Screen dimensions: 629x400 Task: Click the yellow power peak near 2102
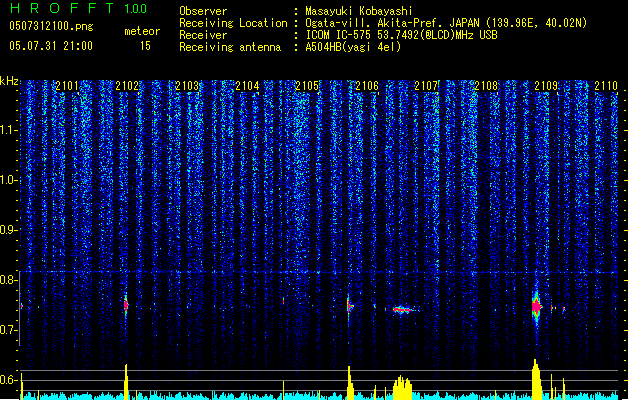[126, 382]
